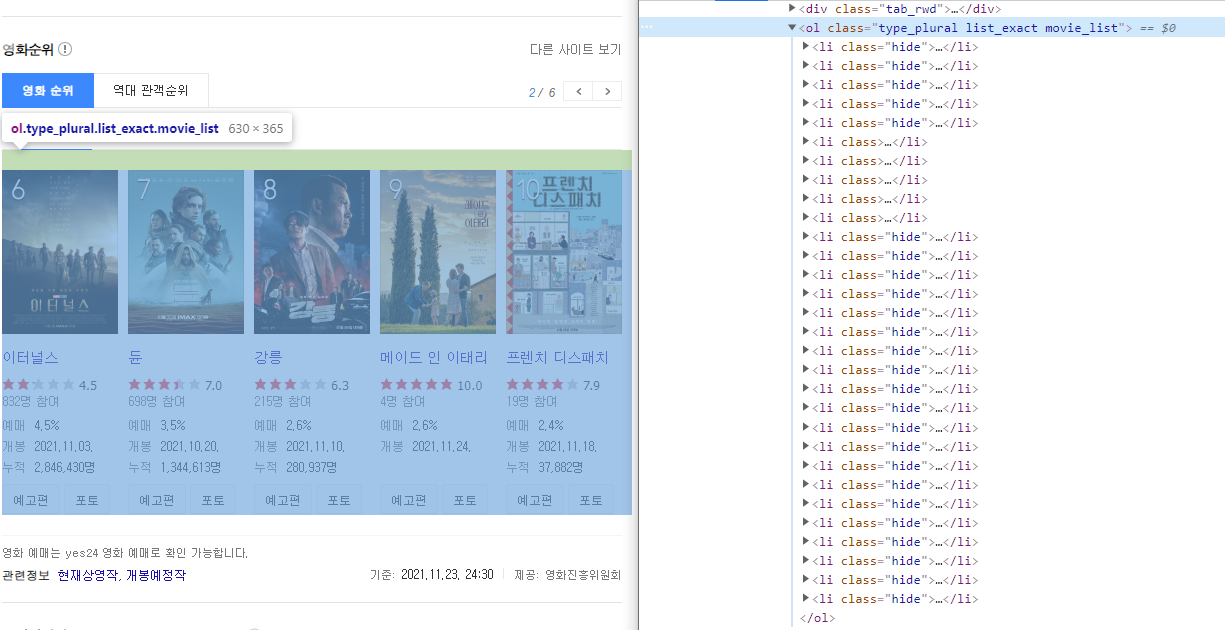Viewport: 1225px width, 630px height.
Task: Open the 현재상영작 related link
Action: (x=88, y=576)
